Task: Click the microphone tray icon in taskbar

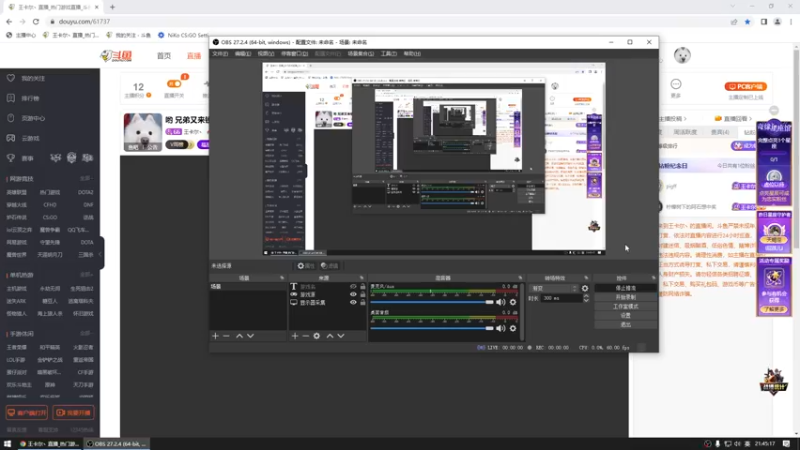Action: pyautogui.click(x=717, y=444)
